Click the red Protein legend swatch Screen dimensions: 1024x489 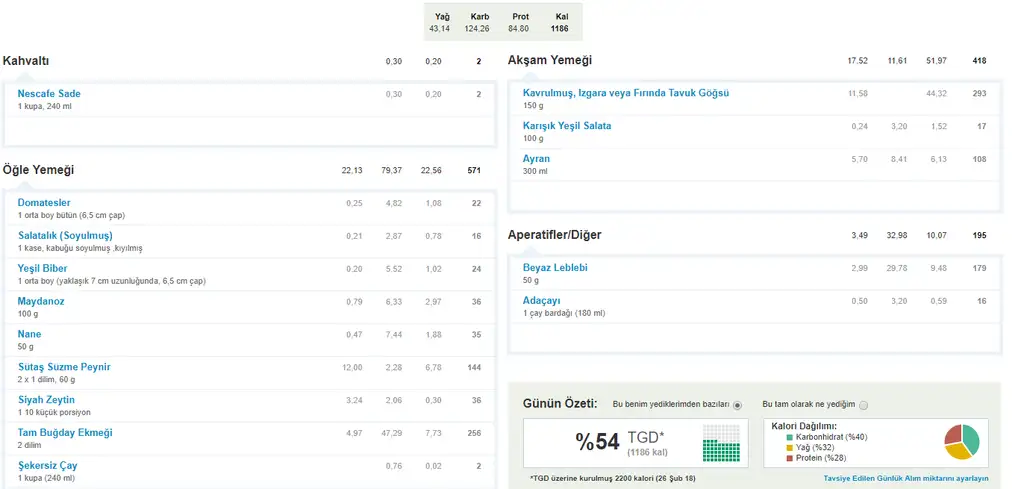[x=789, y=457]
